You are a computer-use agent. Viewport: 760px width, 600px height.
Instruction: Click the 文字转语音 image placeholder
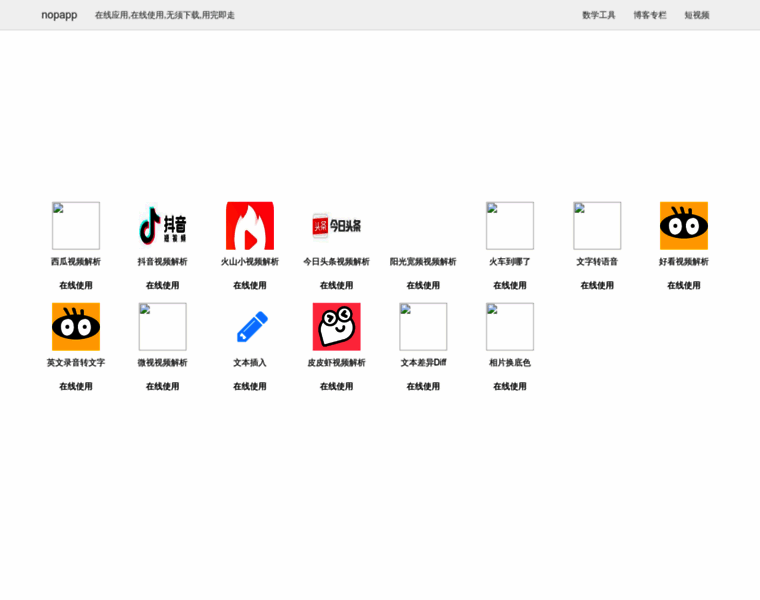click(x=597, y=226)
